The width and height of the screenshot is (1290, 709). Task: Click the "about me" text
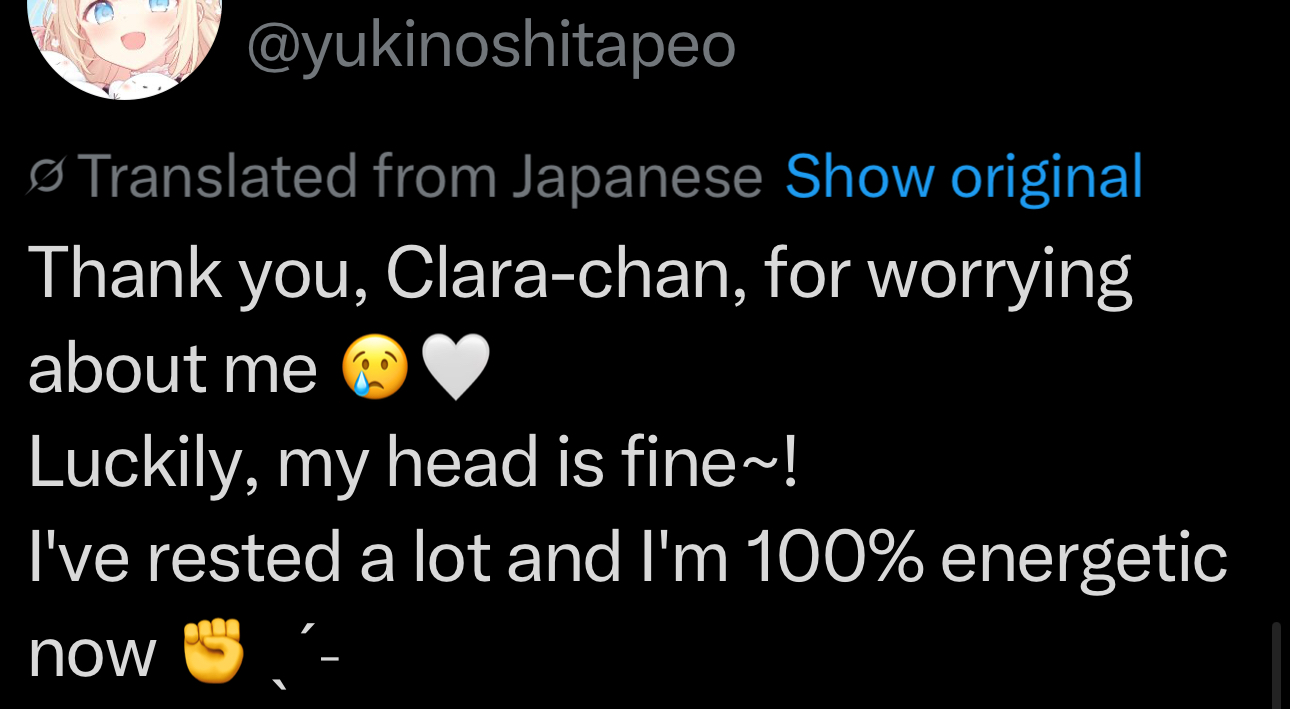(172, 368)
